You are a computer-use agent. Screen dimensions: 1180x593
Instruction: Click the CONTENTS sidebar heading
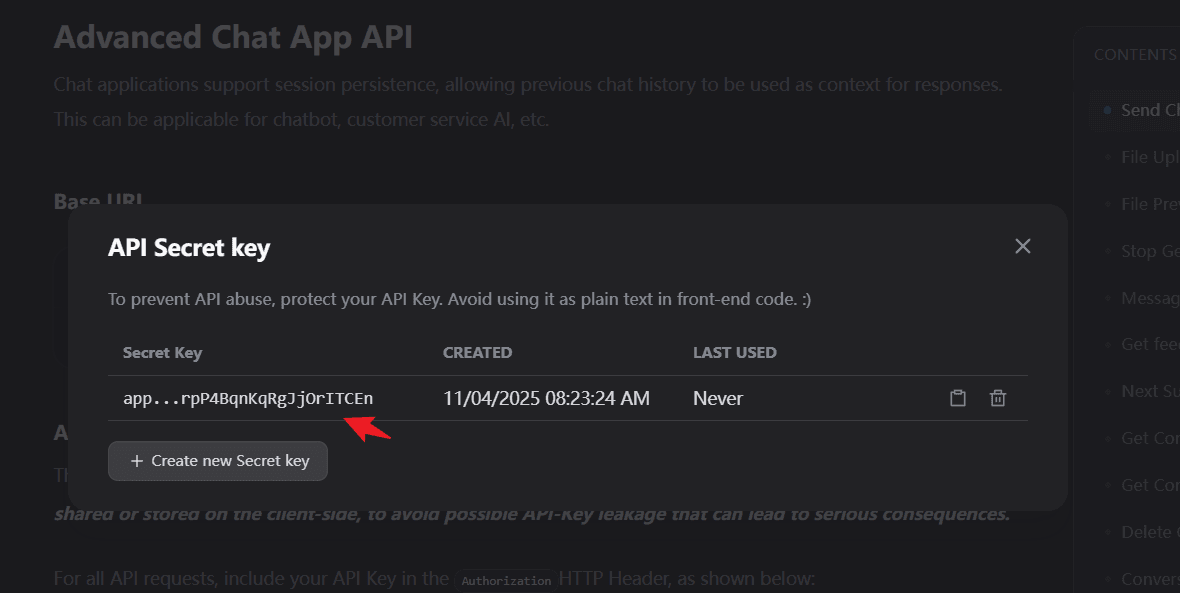tap(1134, 55)
